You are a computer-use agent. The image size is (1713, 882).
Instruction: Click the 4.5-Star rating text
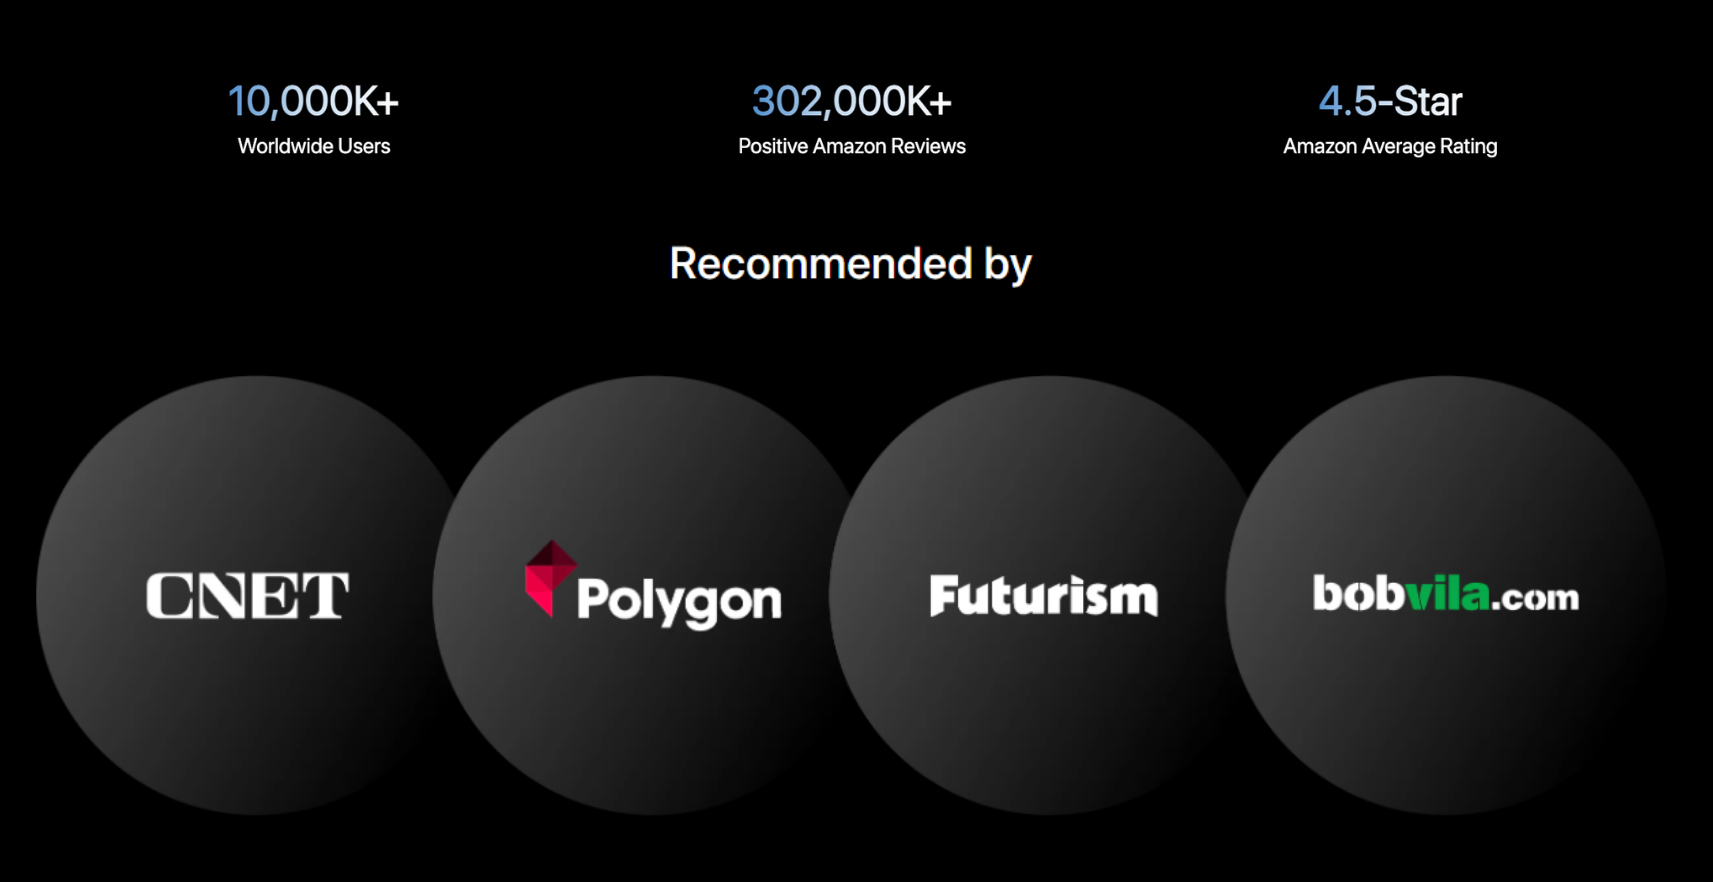[1389, 101]
